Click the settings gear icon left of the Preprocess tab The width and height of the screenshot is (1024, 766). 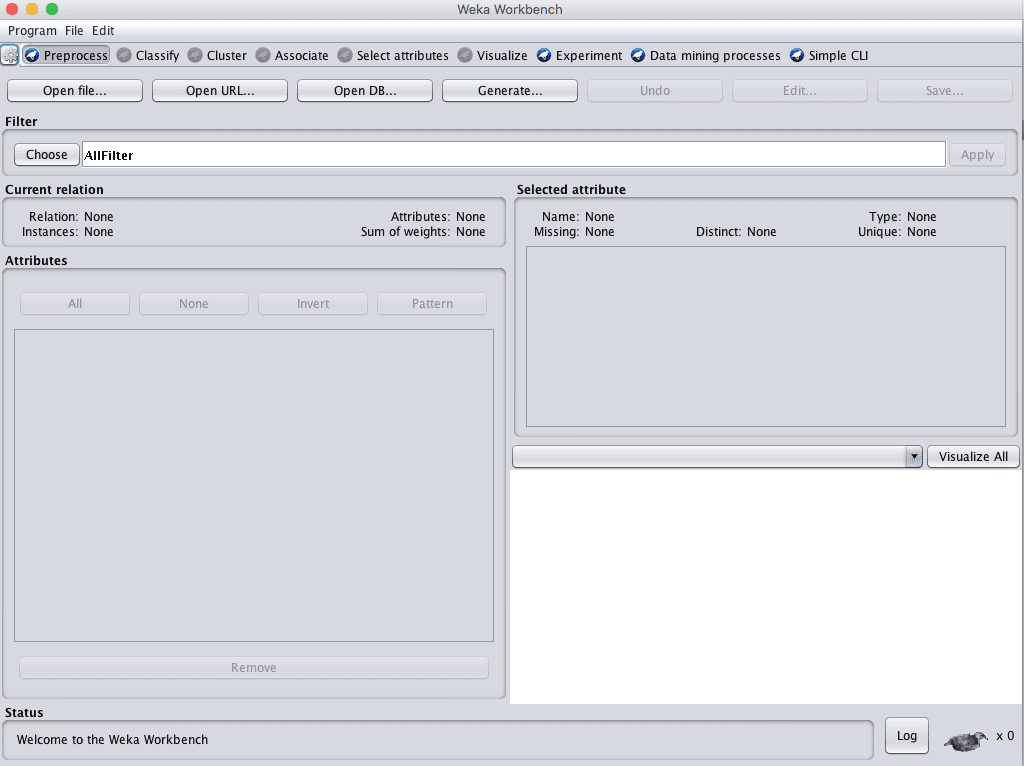tap(10, 56)
